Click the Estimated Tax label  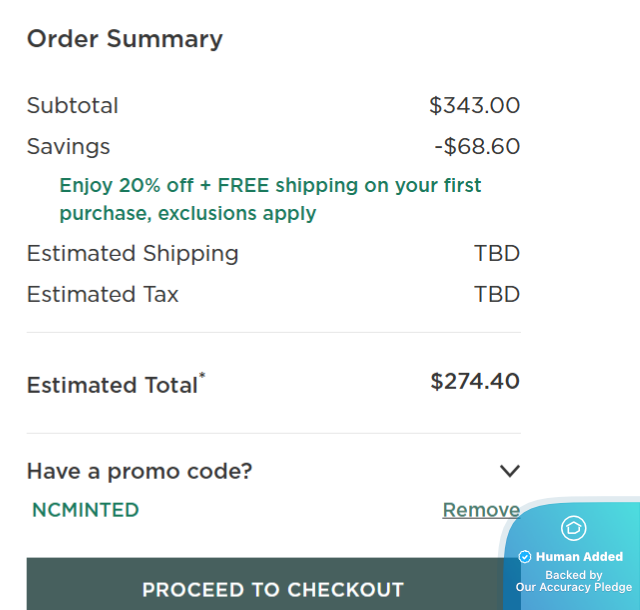pos(103,294)
